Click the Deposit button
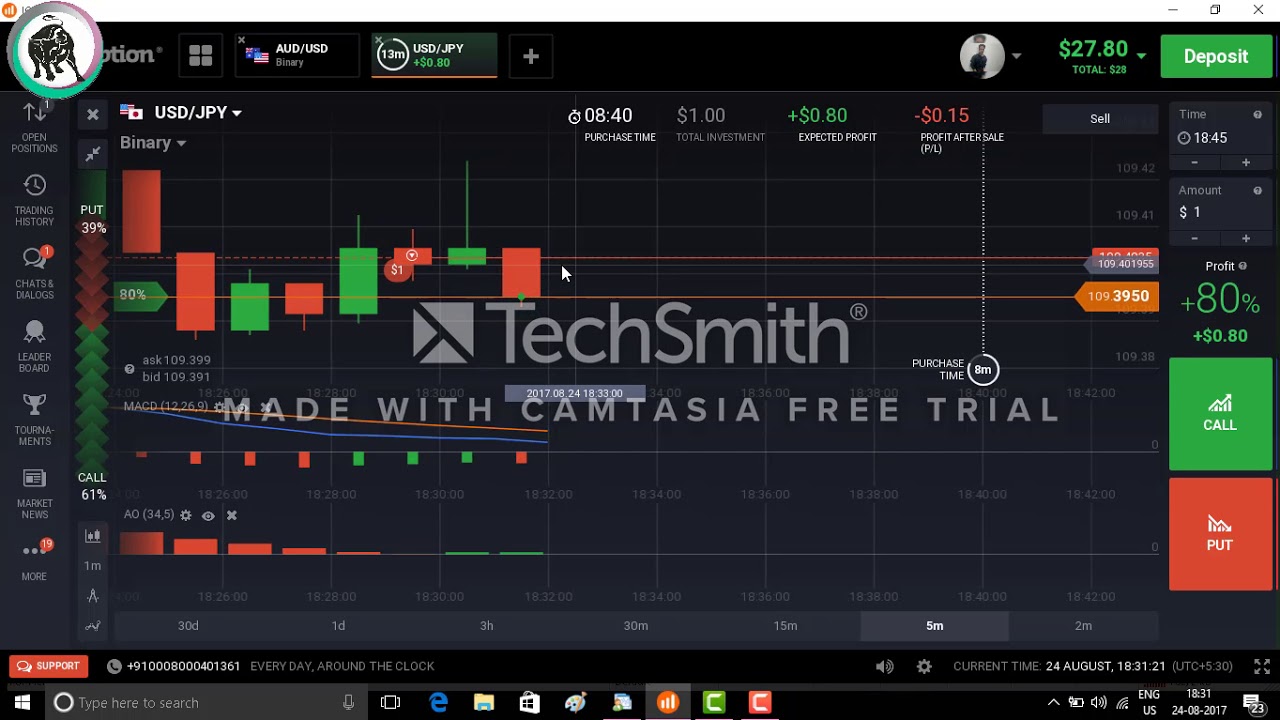 [x=1216, y=56]
